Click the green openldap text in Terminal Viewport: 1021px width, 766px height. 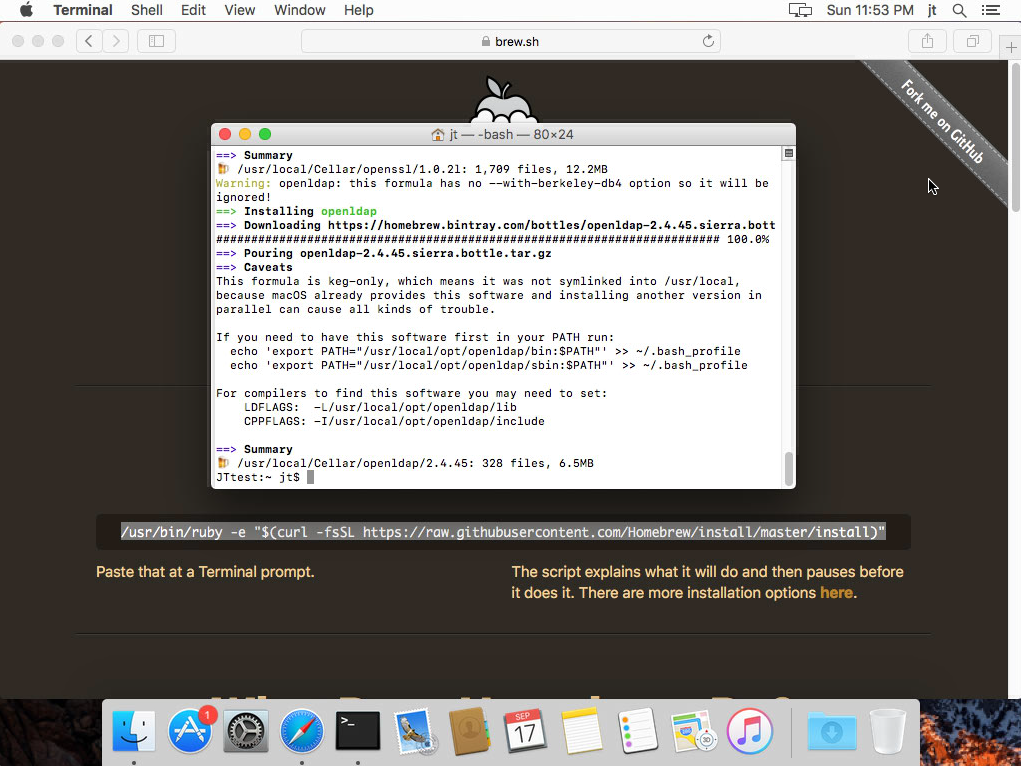coord(348,211)
